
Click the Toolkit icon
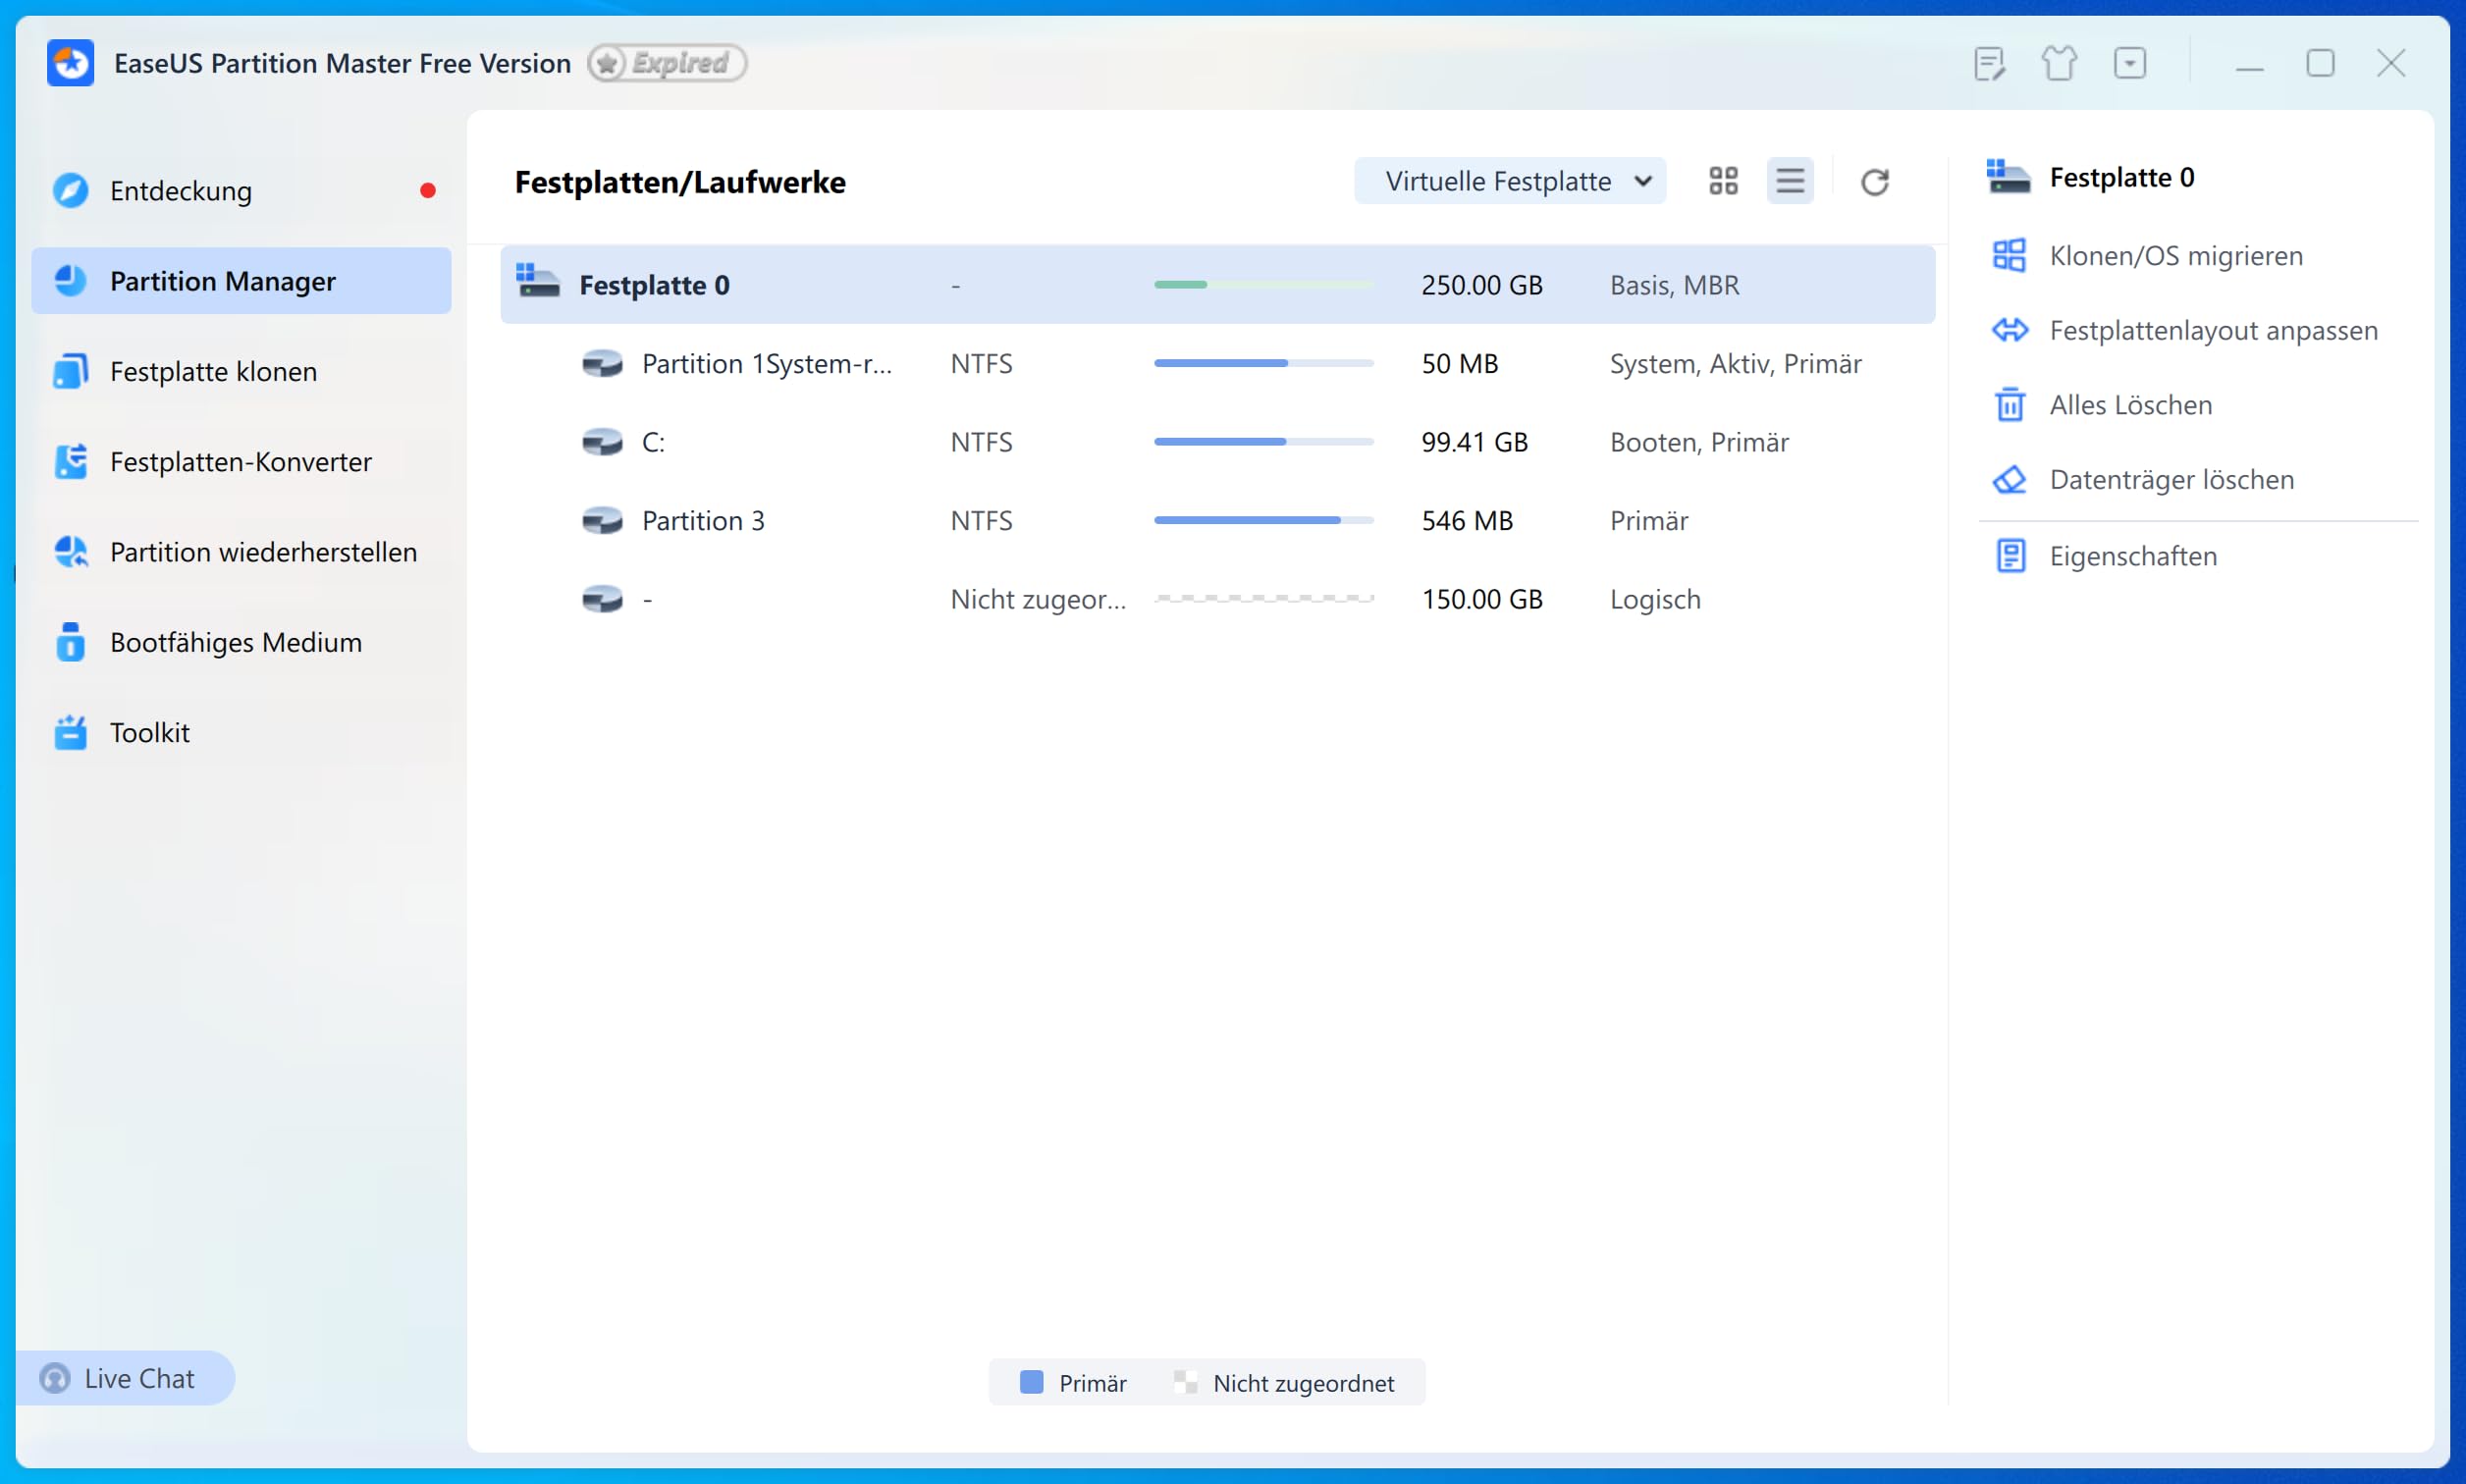(71, 732)
